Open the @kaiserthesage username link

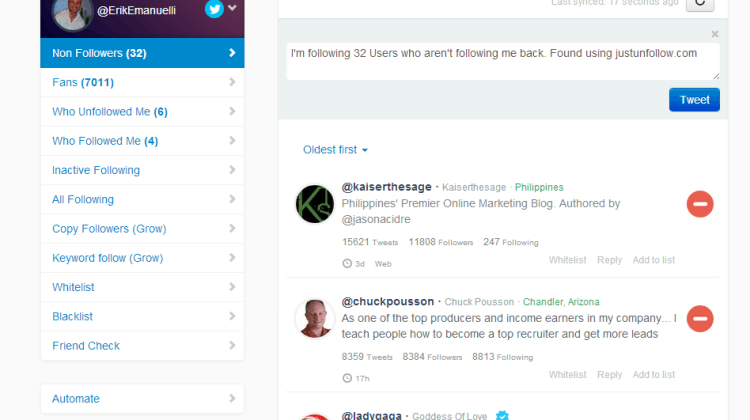tap(386, 187)
